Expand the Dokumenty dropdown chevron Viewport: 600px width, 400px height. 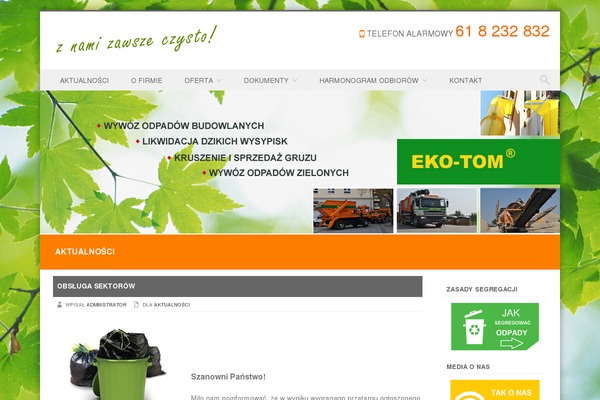tap(295, 80)
